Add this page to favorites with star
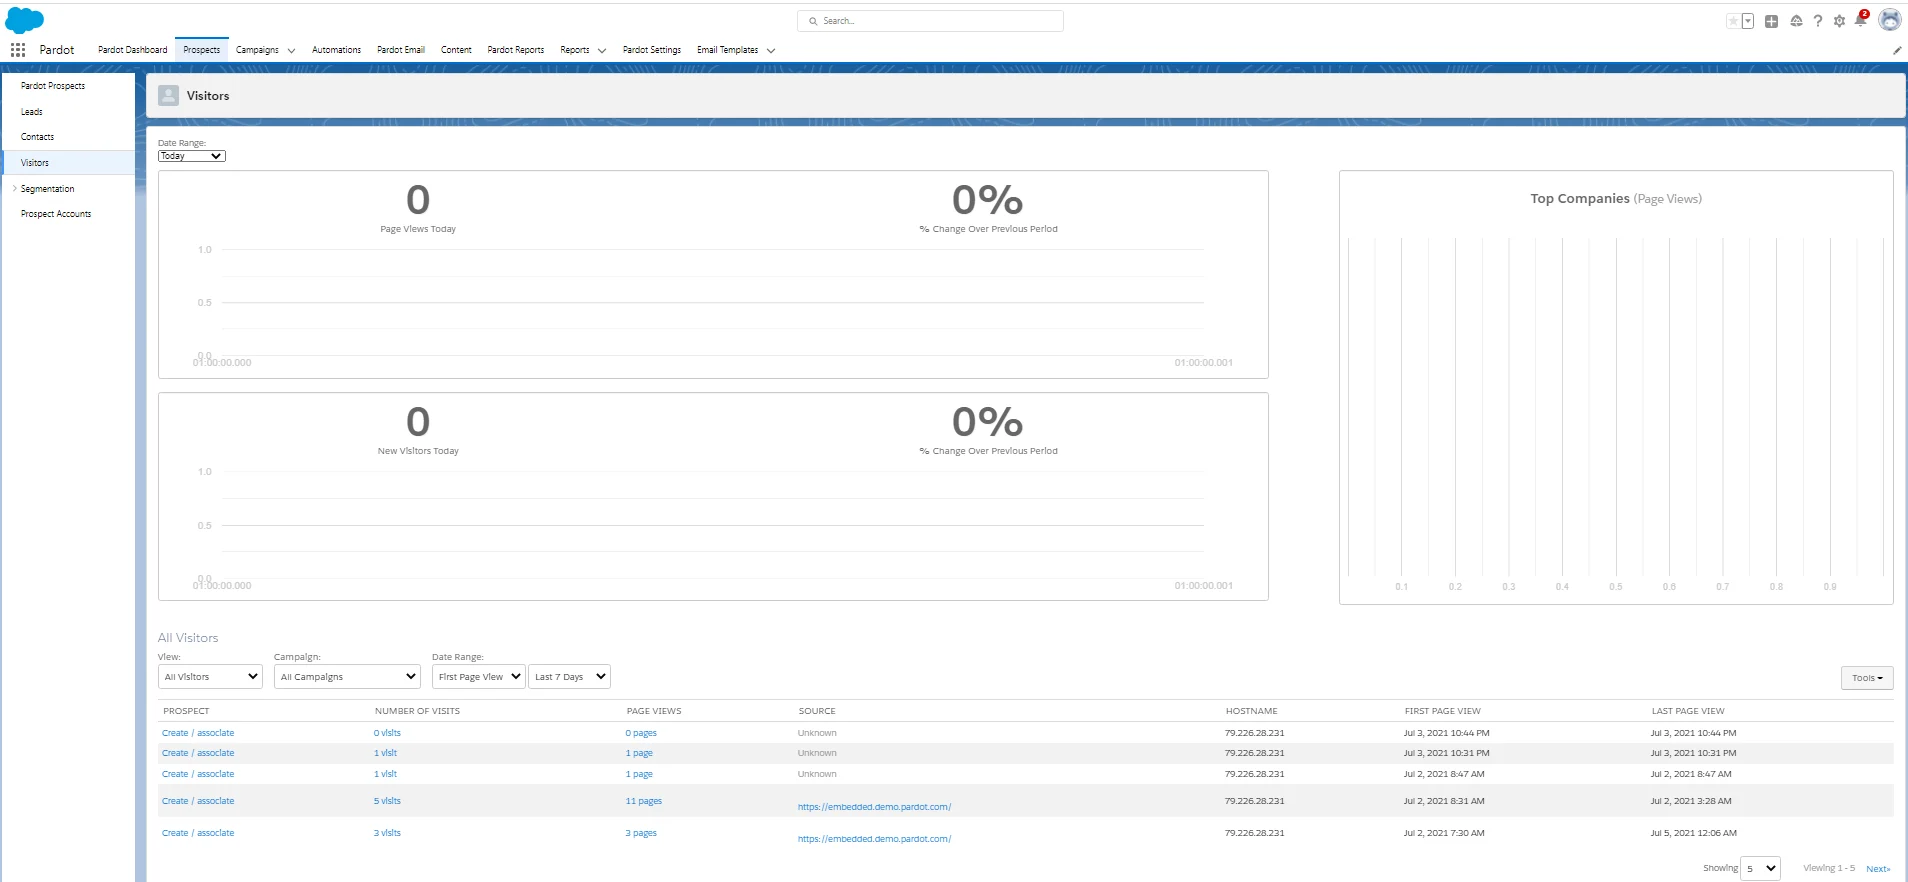 pos(1733,21)
